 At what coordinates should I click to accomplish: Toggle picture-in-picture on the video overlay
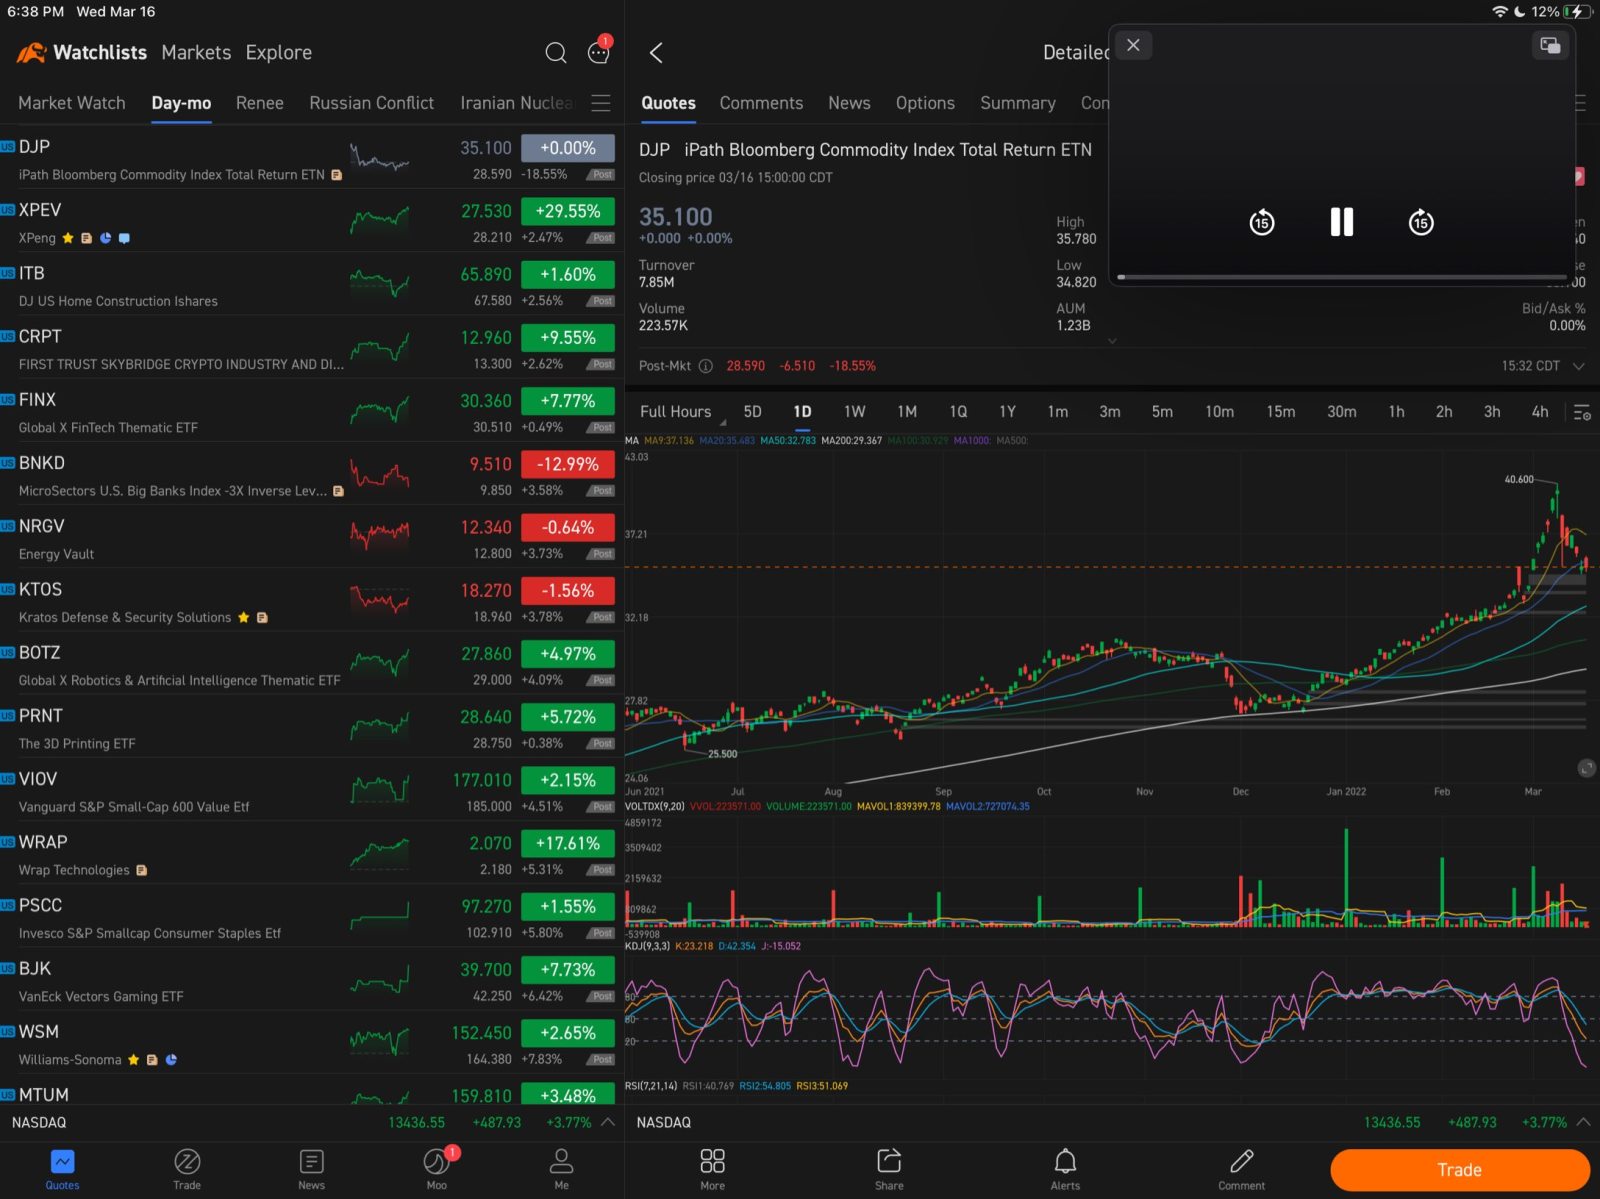[1550, 45]
